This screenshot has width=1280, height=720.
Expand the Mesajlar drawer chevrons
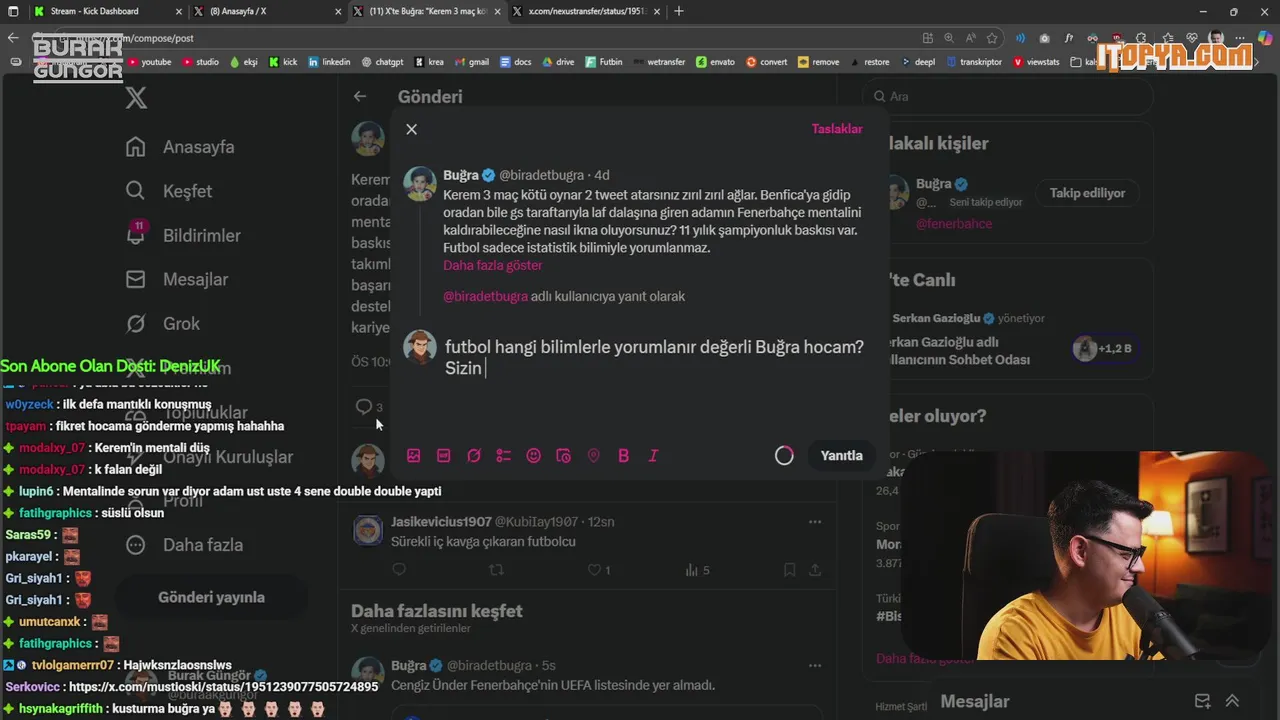1232,701
